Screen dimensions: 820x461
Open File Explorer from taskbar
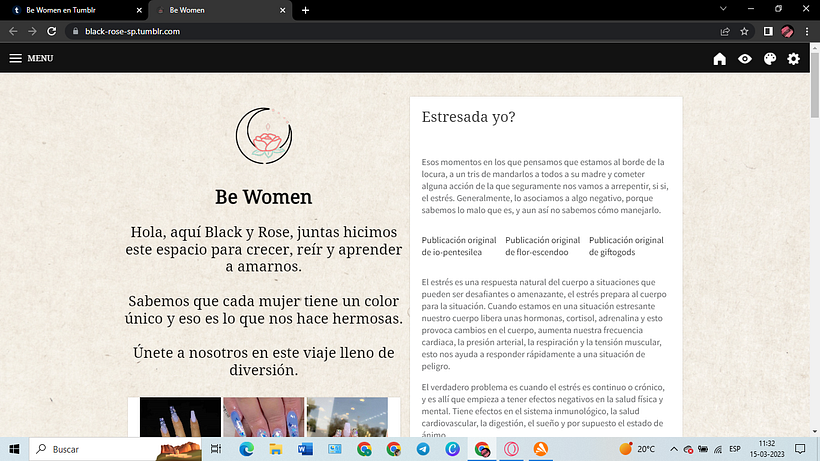click(x=276, y=449)
